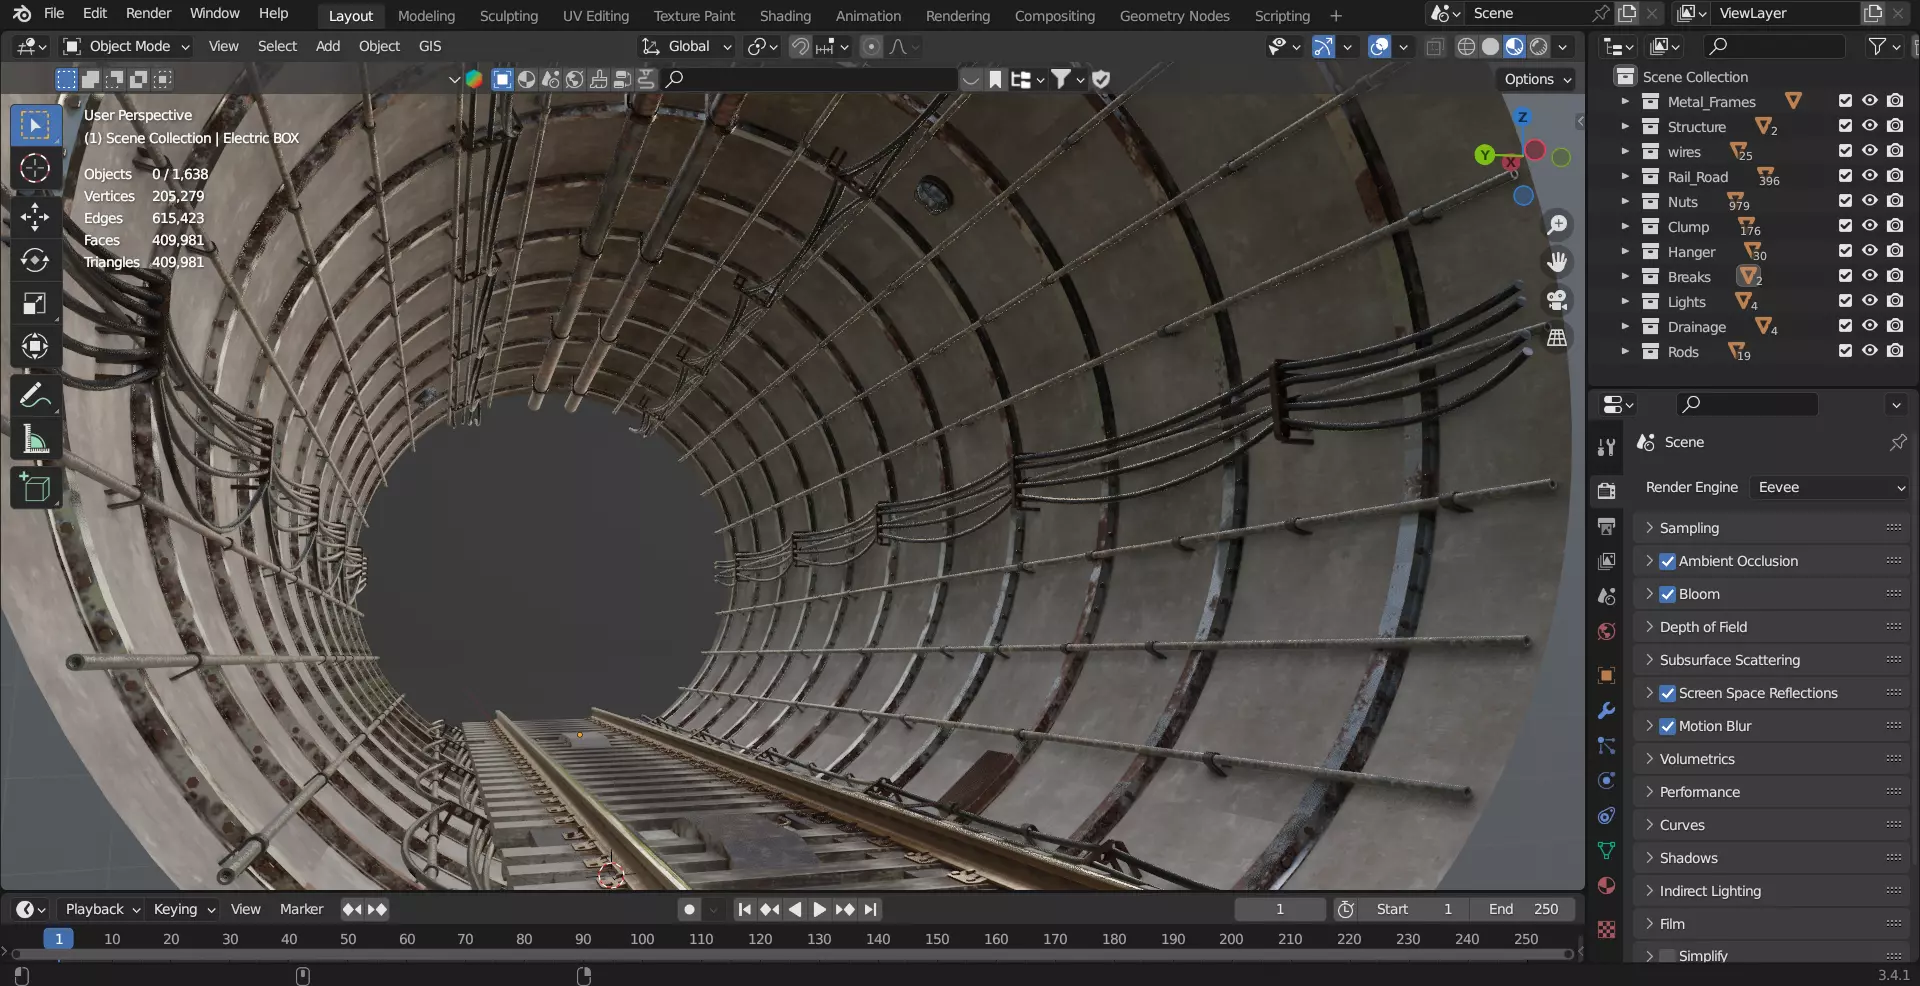The height and width of the screenshot is (986, 1920).
Task: Toggle auto keying record button
Action: [x=689, y=909]
